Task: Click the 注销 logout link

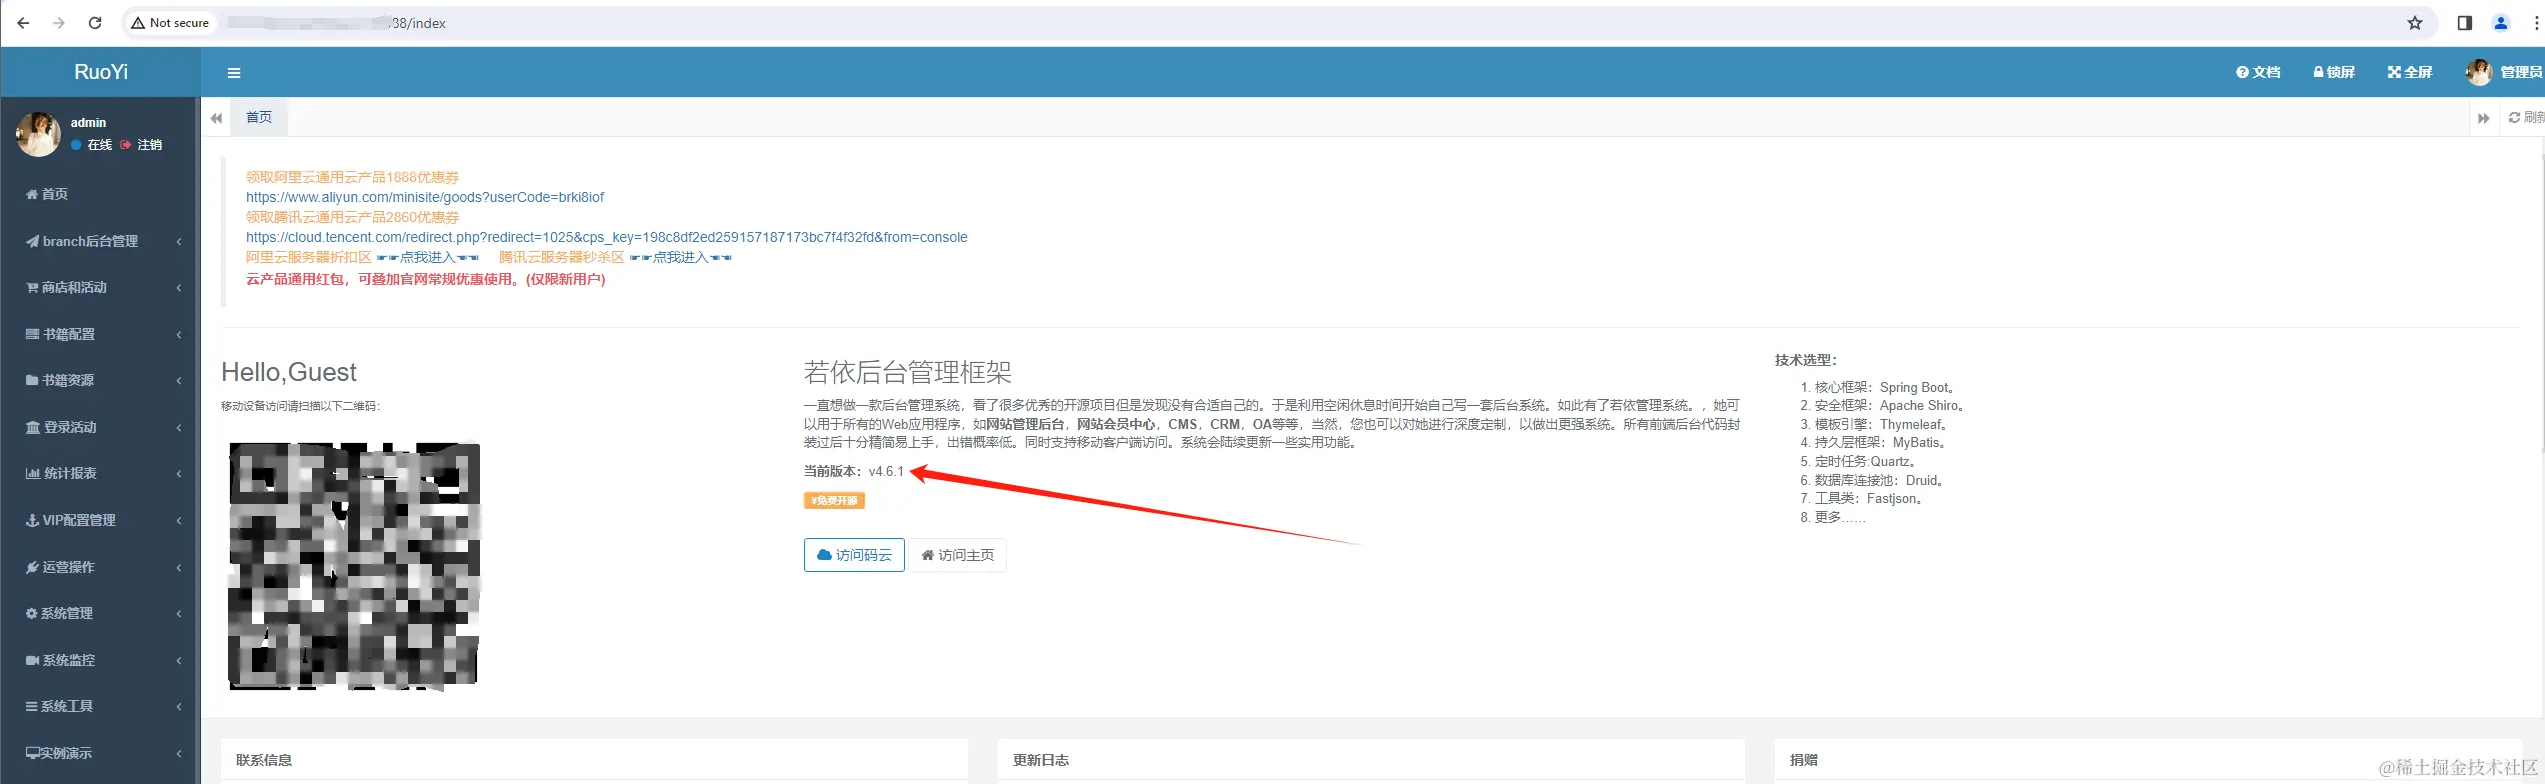Action: (x=142, y=145)
